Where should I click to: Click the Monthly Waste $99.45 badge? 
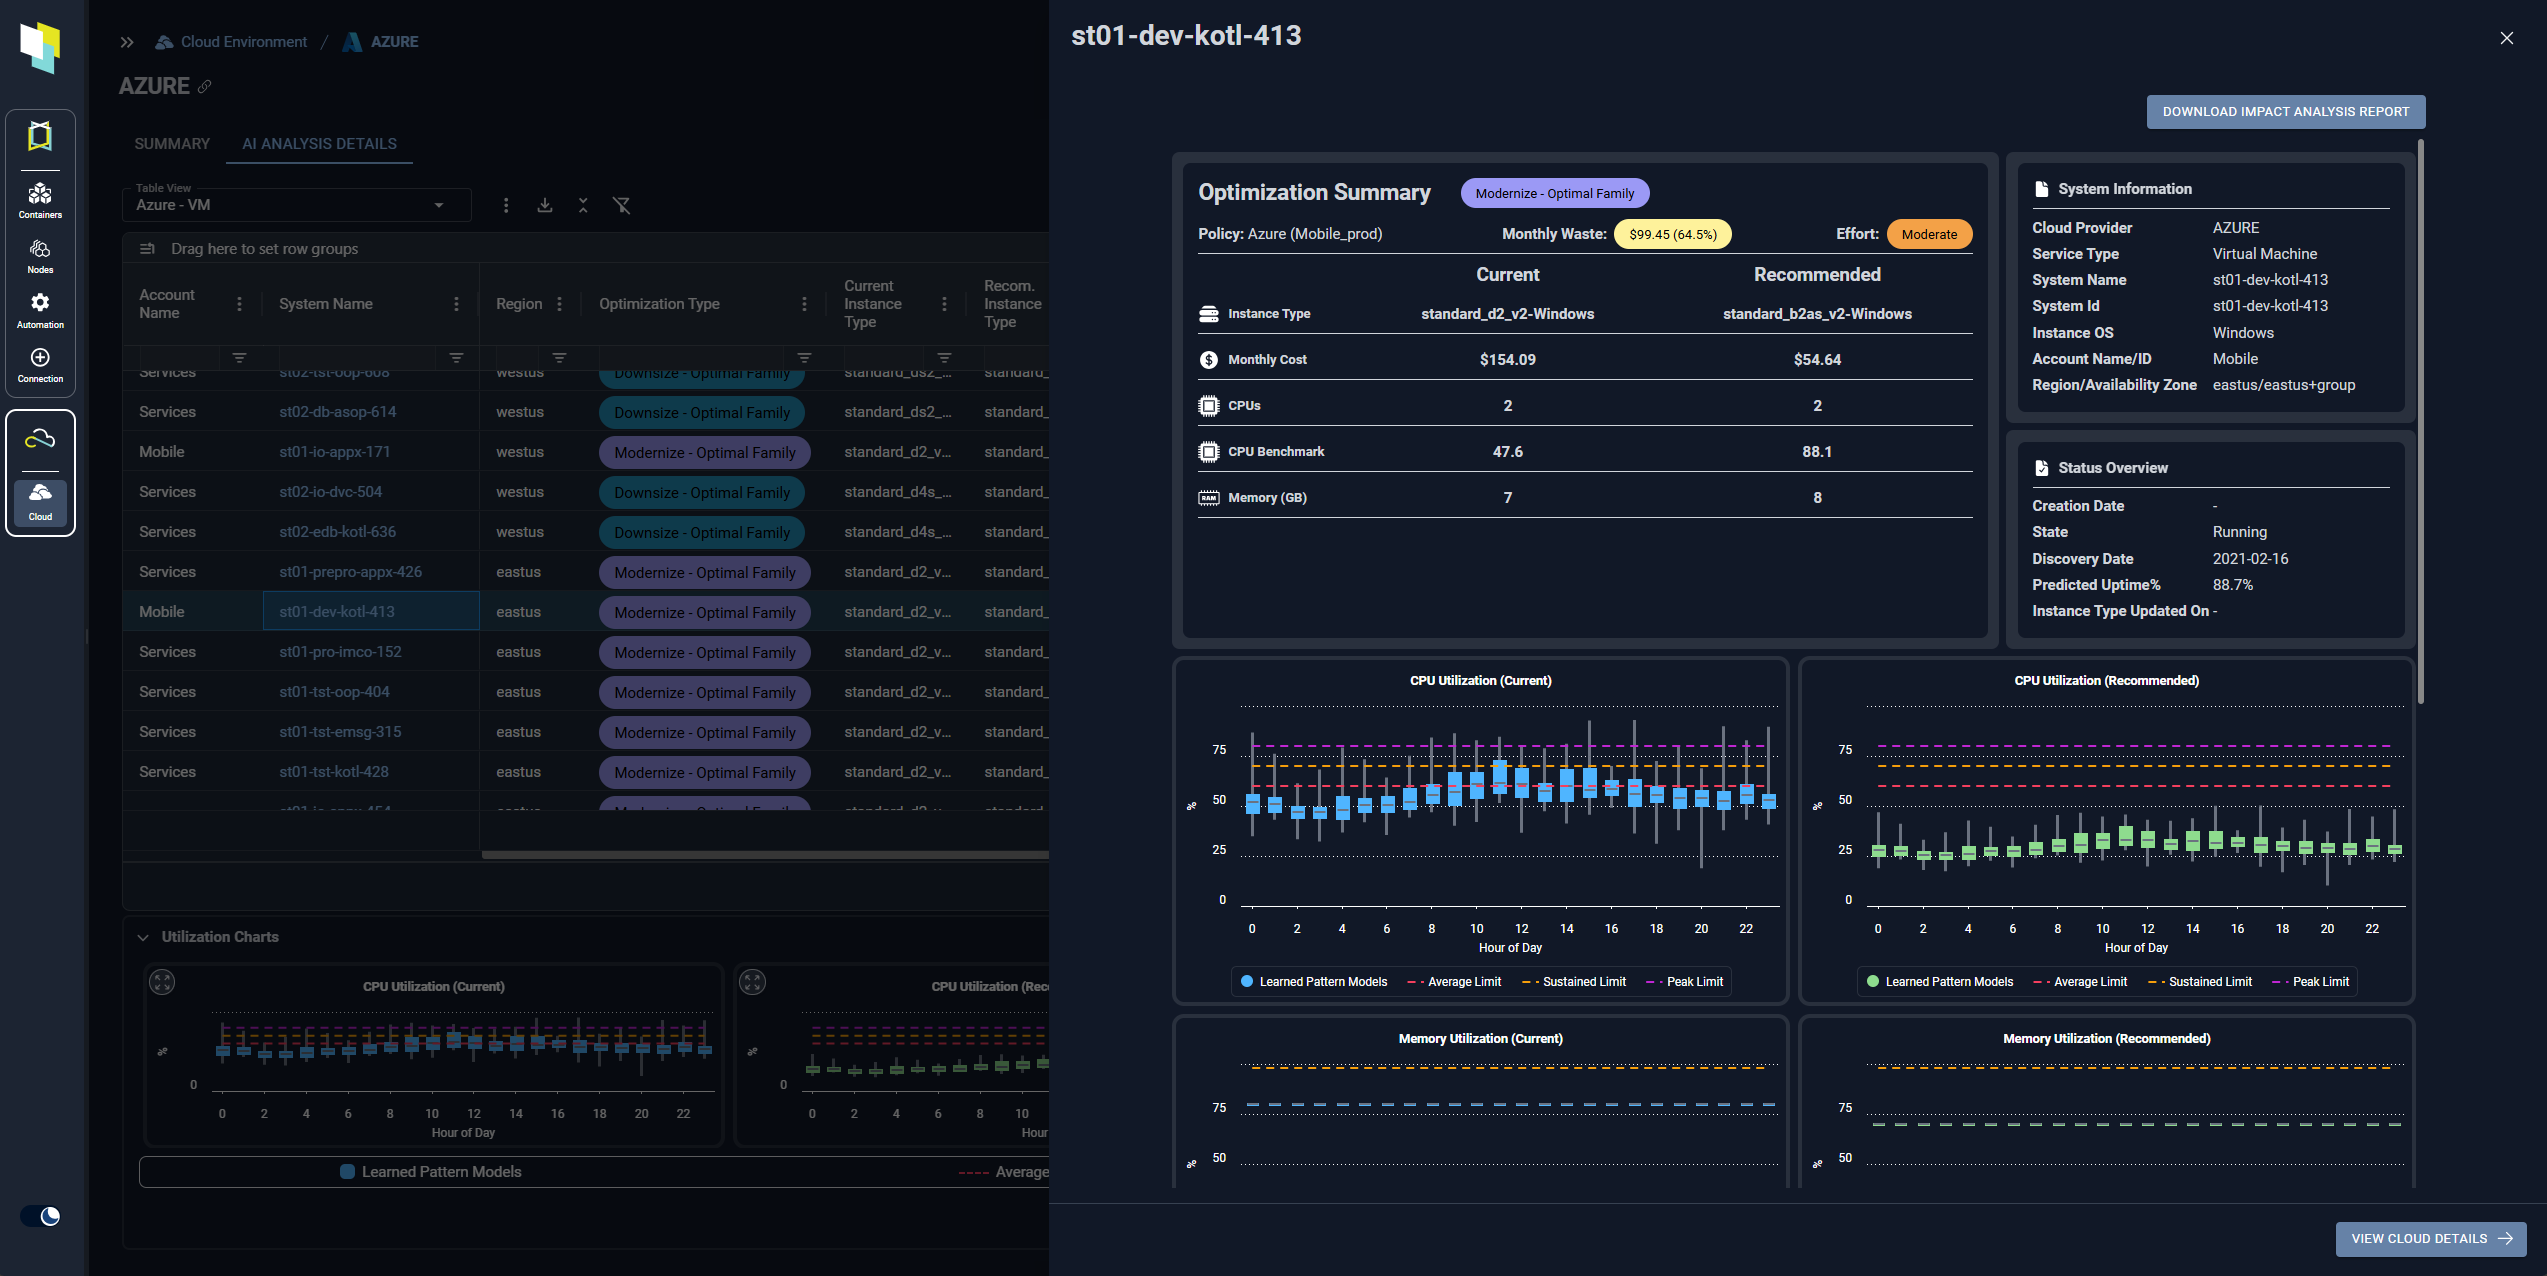coord(1673,234)
